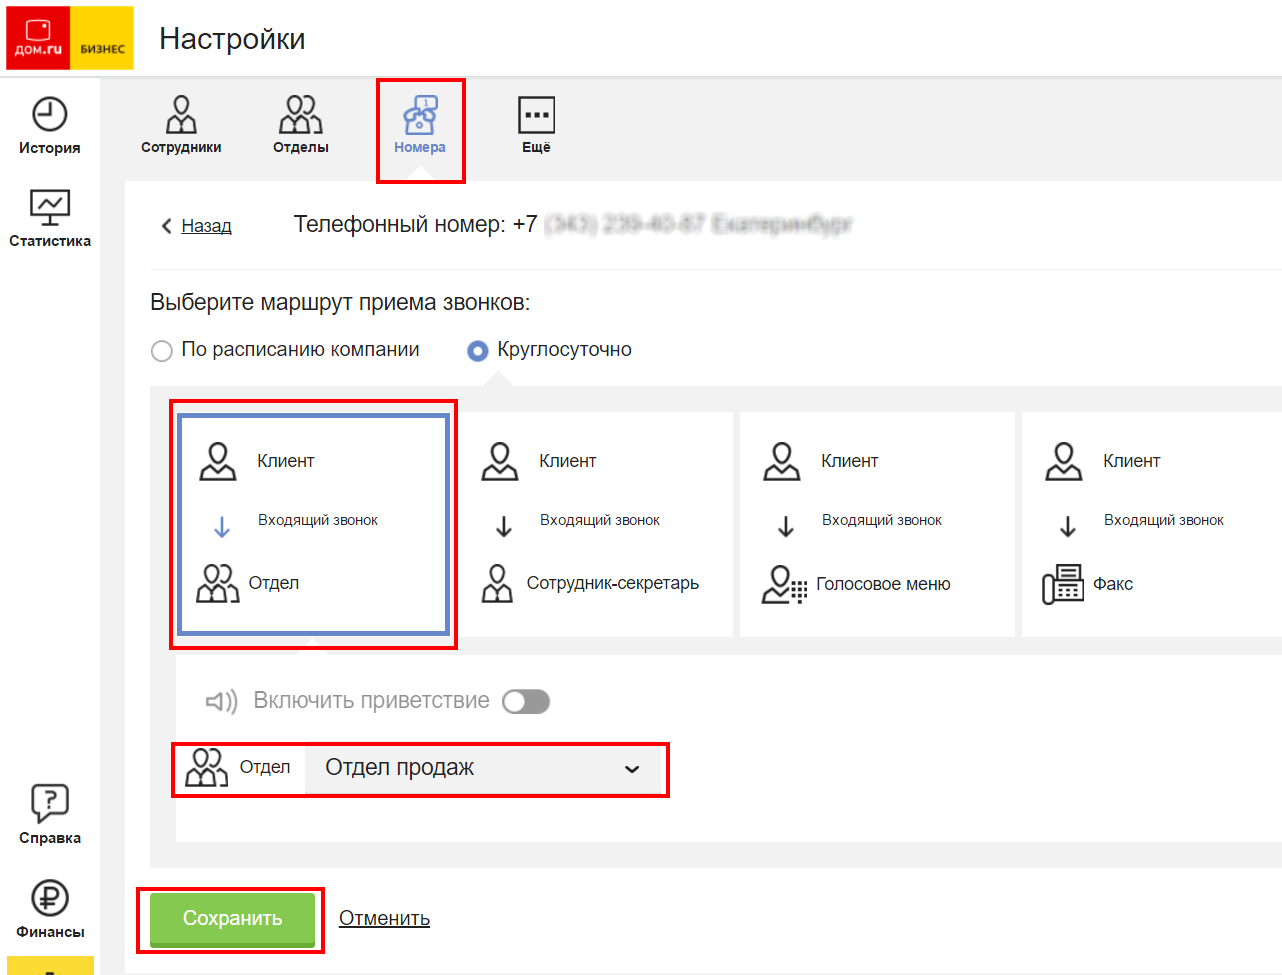1282x975 pixels.
Task: Click the Назад link
Action: tap(206, 226)
